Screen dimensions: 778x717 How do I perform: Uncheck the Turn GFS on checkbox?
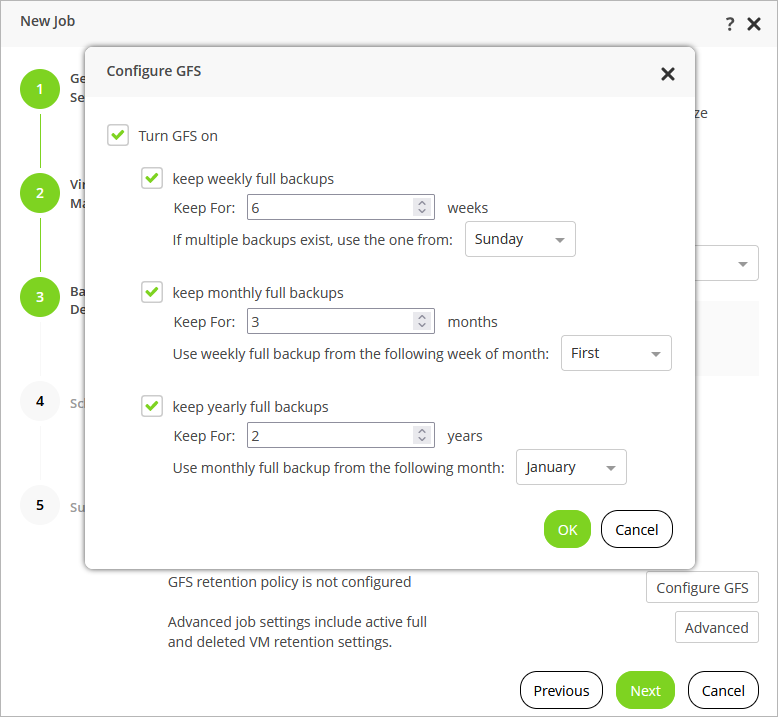(x=118, y=136)
